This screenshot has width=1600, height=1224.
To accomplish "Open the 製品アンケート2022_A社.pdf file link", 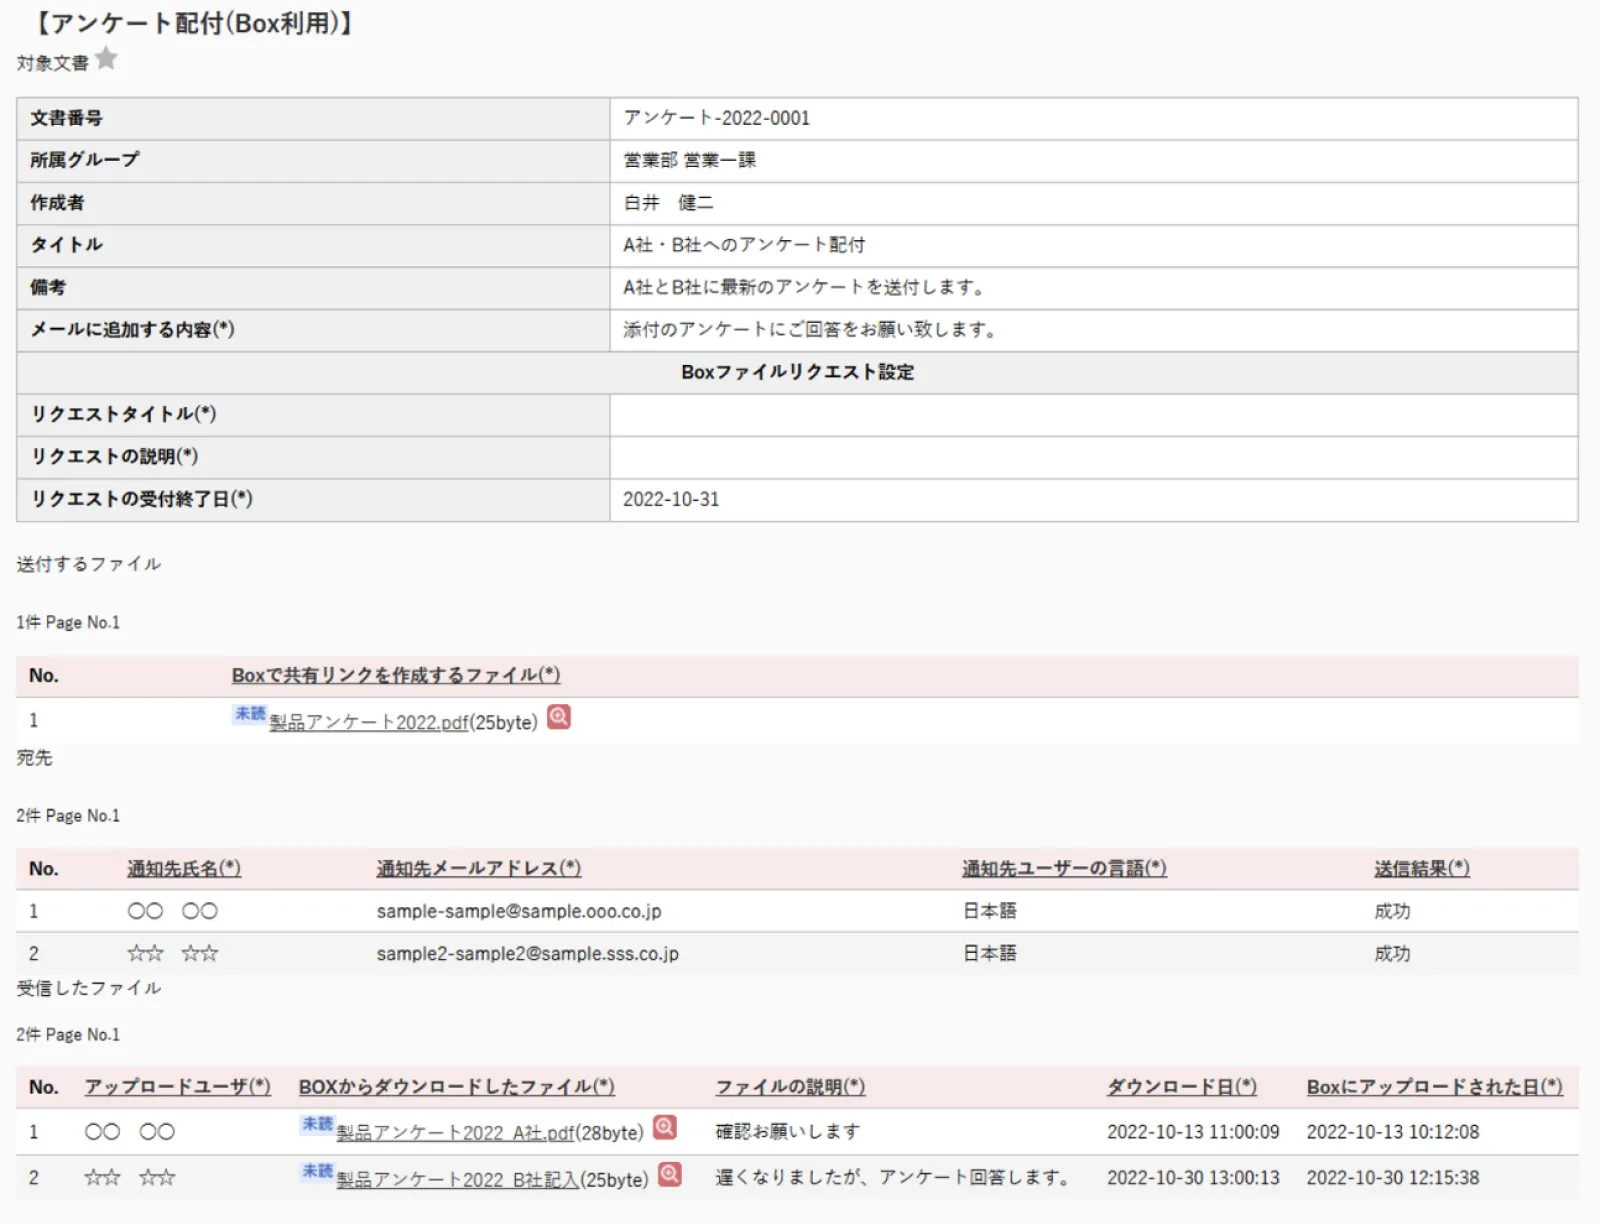I will click(455, 1133).
